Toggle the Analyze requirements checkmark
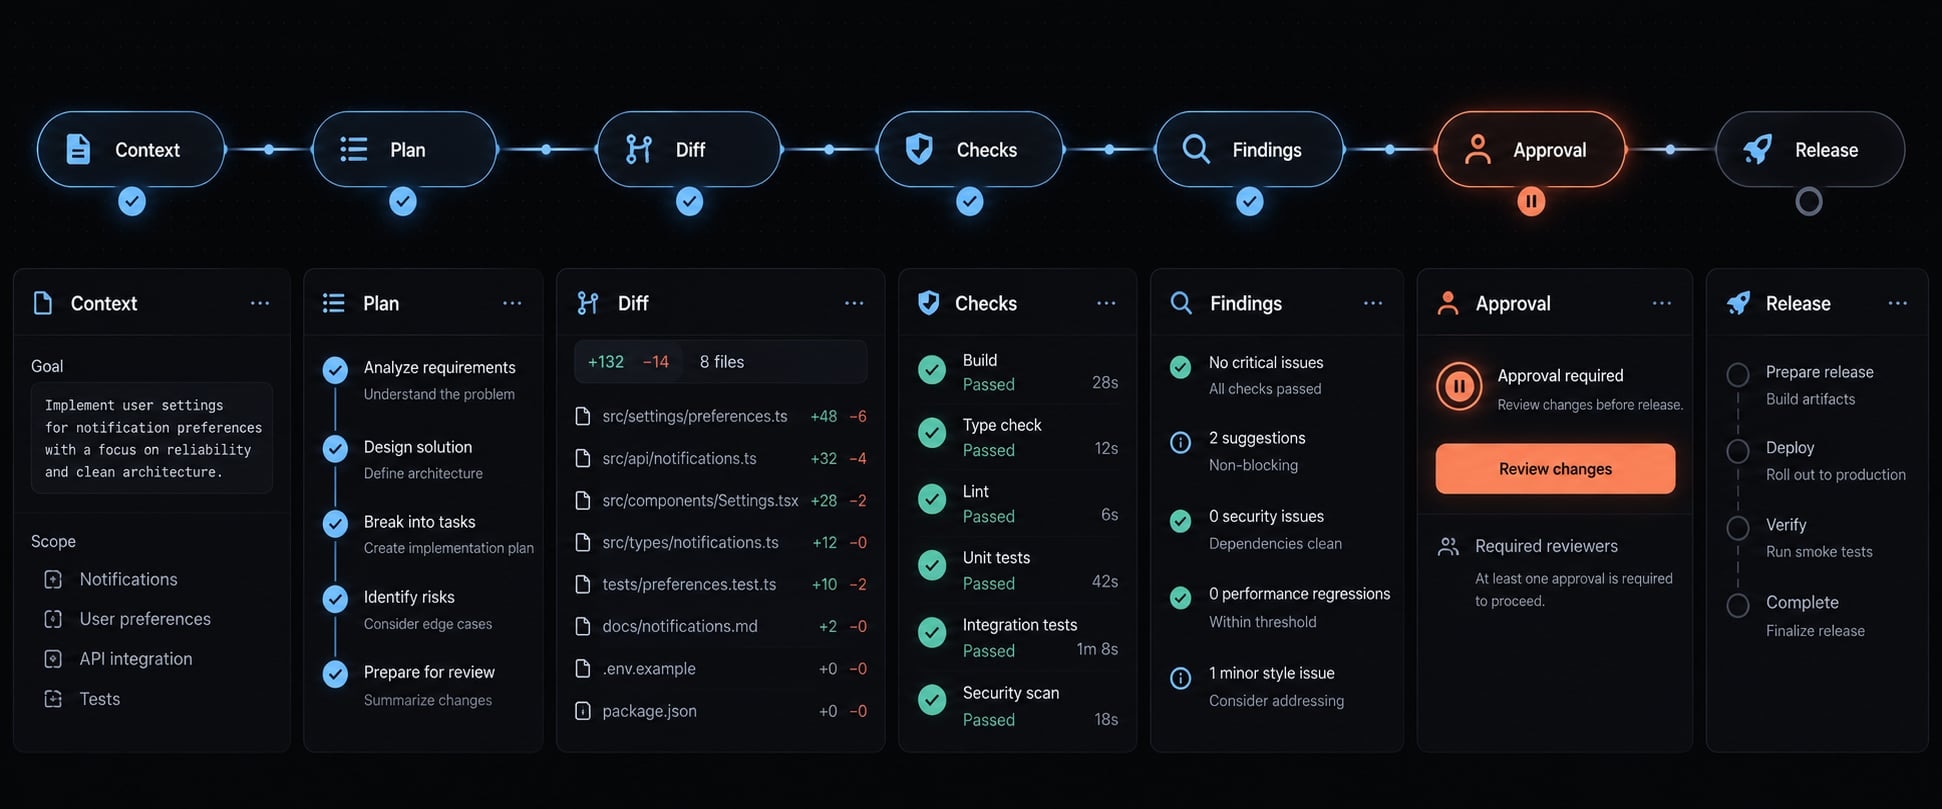 335,370
